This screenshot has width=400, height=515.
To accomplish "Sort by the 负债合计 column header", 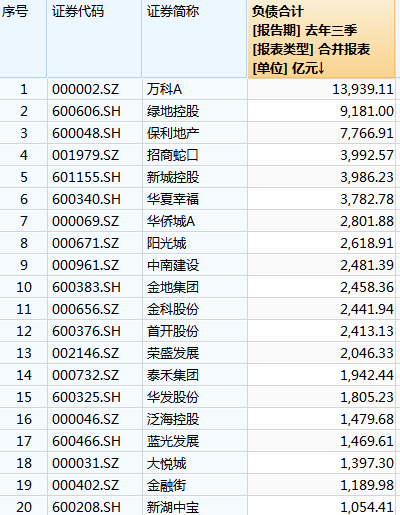I will point(321,39).
